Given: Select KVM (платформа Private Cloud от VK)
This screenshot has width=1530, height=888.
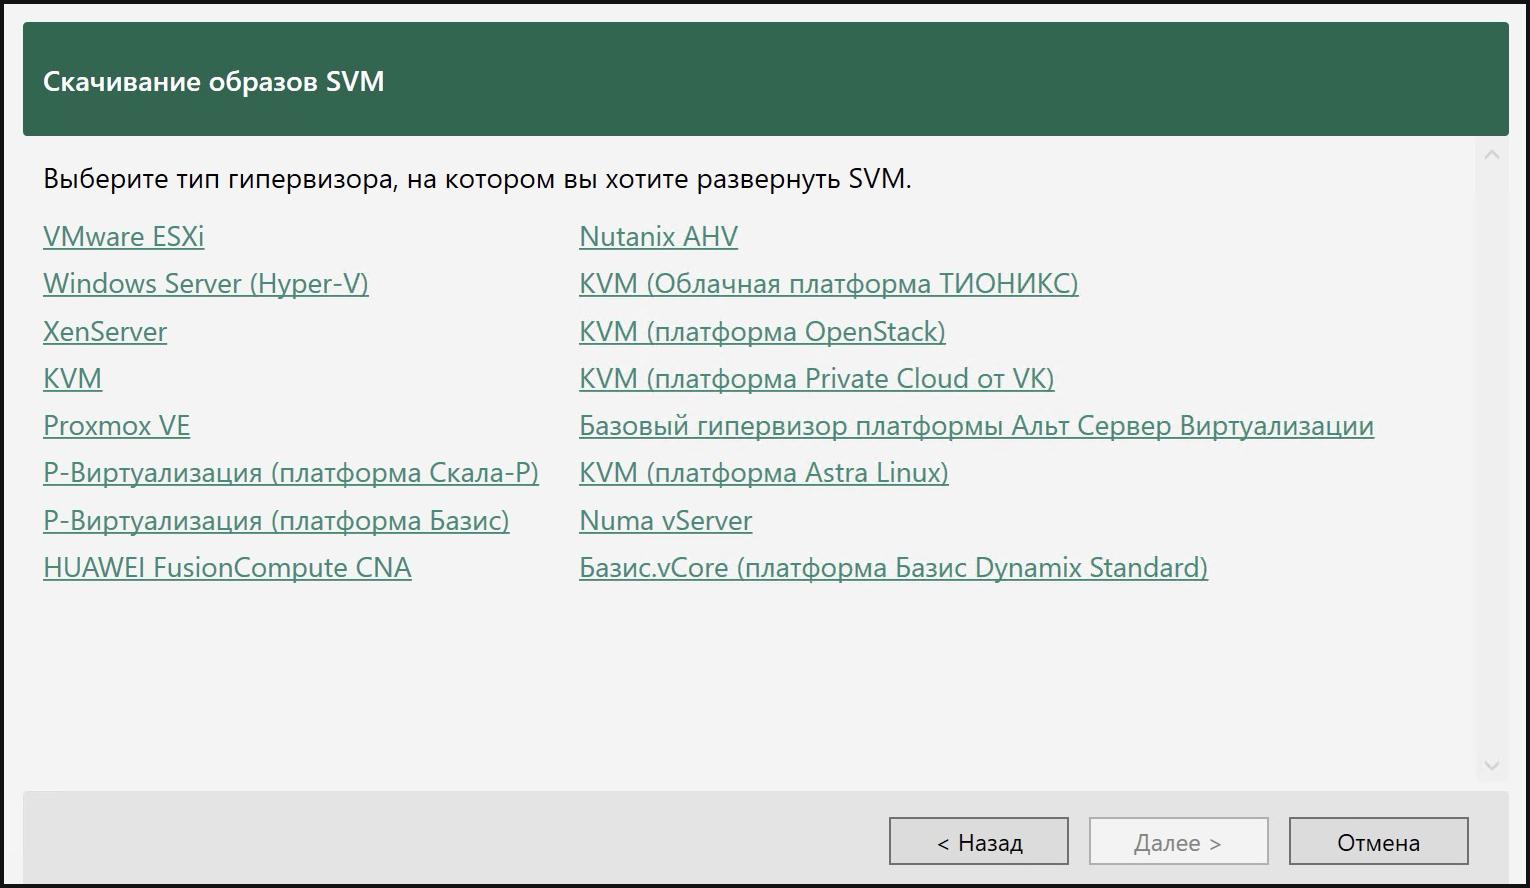Looking at the screenshot, I should [x=817, y=379].
